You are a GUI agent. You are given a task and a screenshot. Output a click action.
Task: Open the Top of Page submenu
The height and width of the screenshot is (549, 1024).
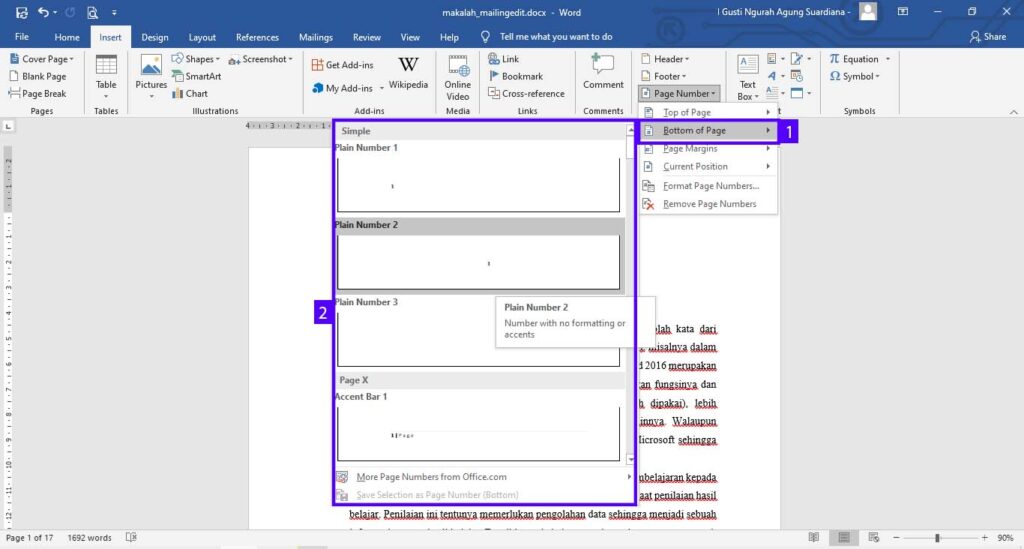(708, 112)
